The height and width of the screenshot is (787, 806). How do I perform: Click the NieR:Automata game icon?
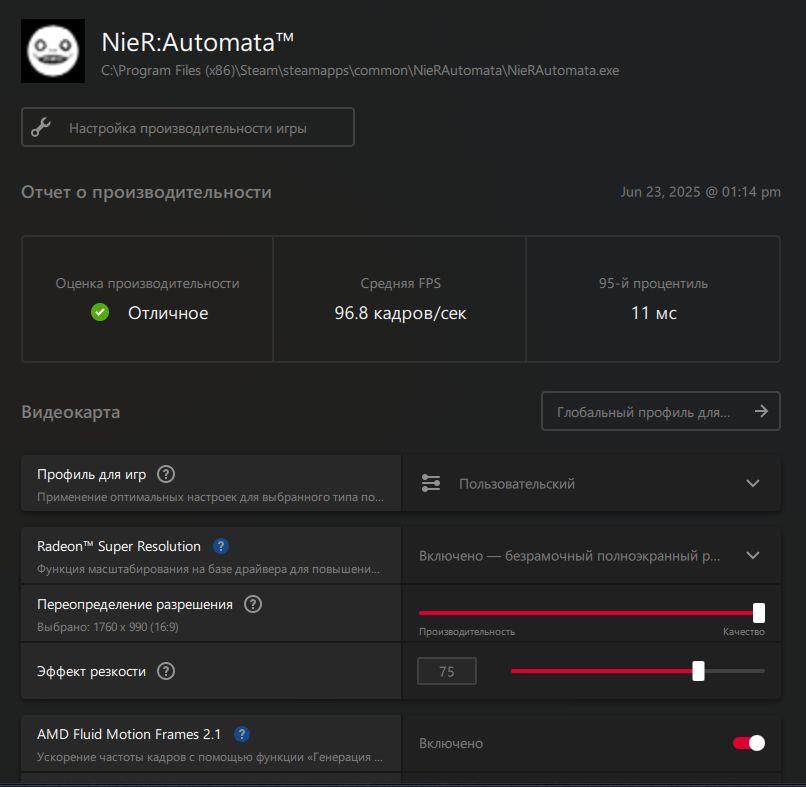[x=53, y=51]
